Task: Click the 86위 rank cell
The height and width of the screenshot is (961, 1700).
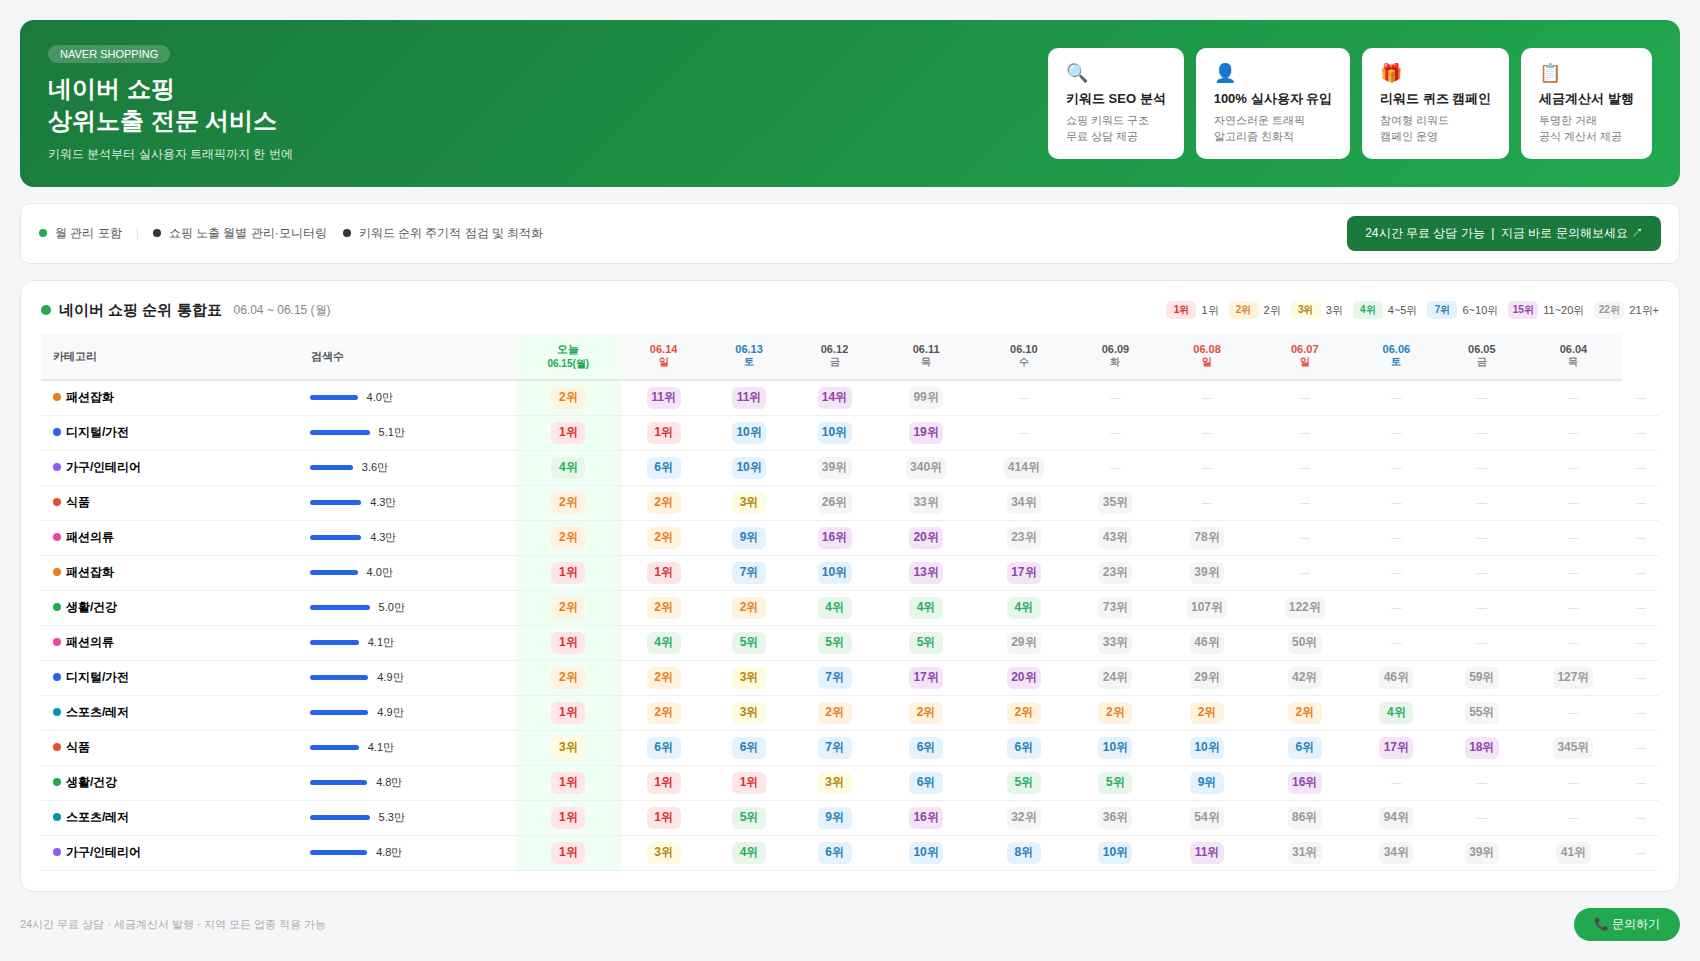Action: 1304,818
